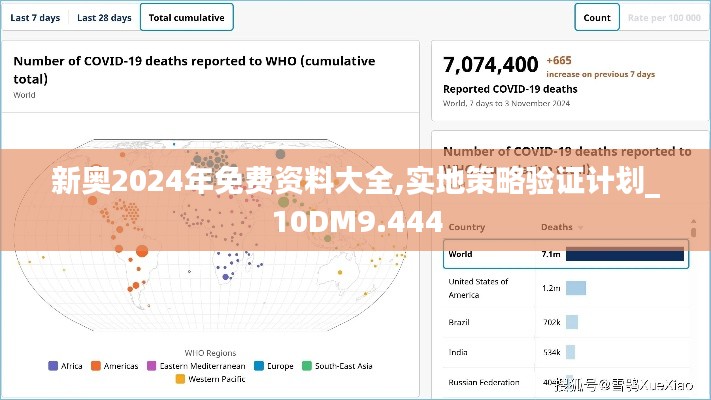
Task: Switch to the Last 28 days tab
Action: (104, 18)
